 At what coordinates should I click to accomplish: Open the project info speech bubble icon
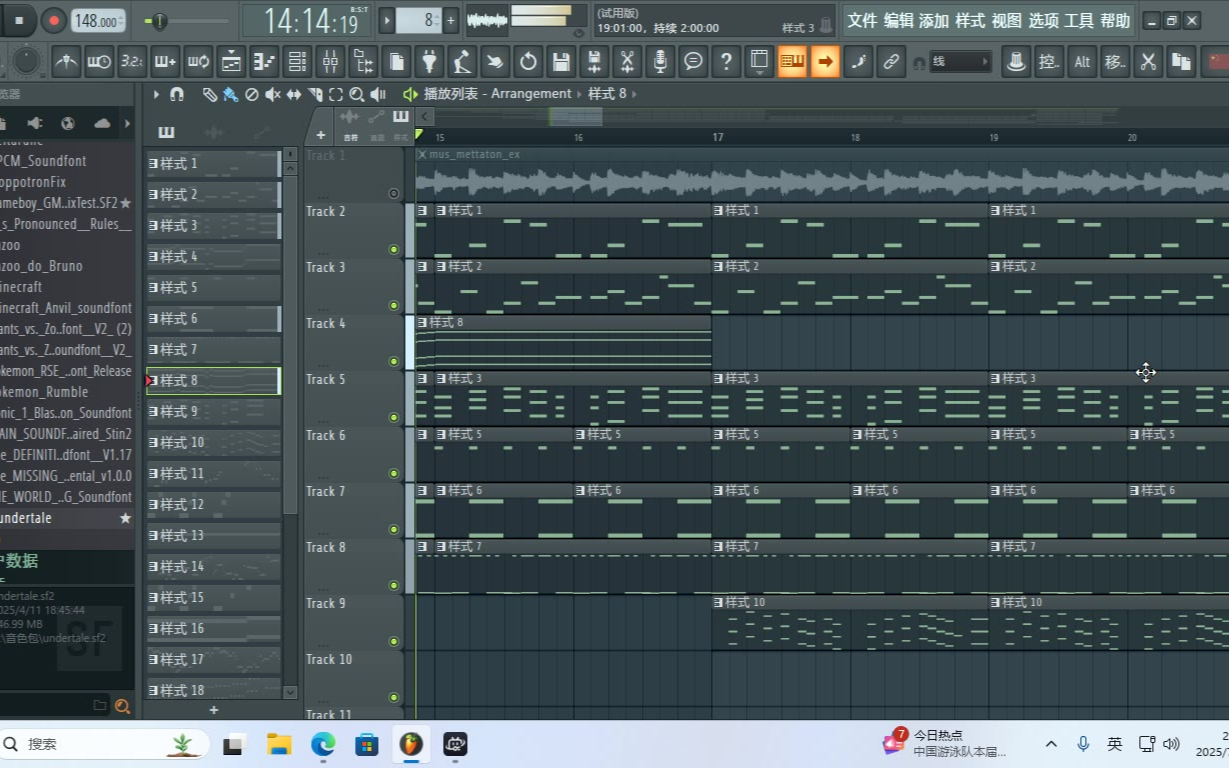(x=693, y=62)
